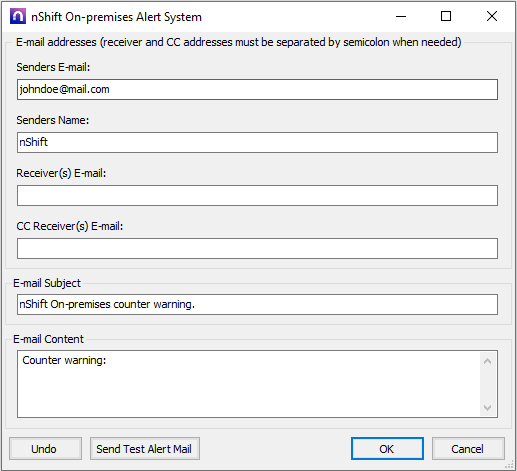517x471 pixels.
Task: Click the 'E-mail Subject' group heading
Action: pos(47,283)
